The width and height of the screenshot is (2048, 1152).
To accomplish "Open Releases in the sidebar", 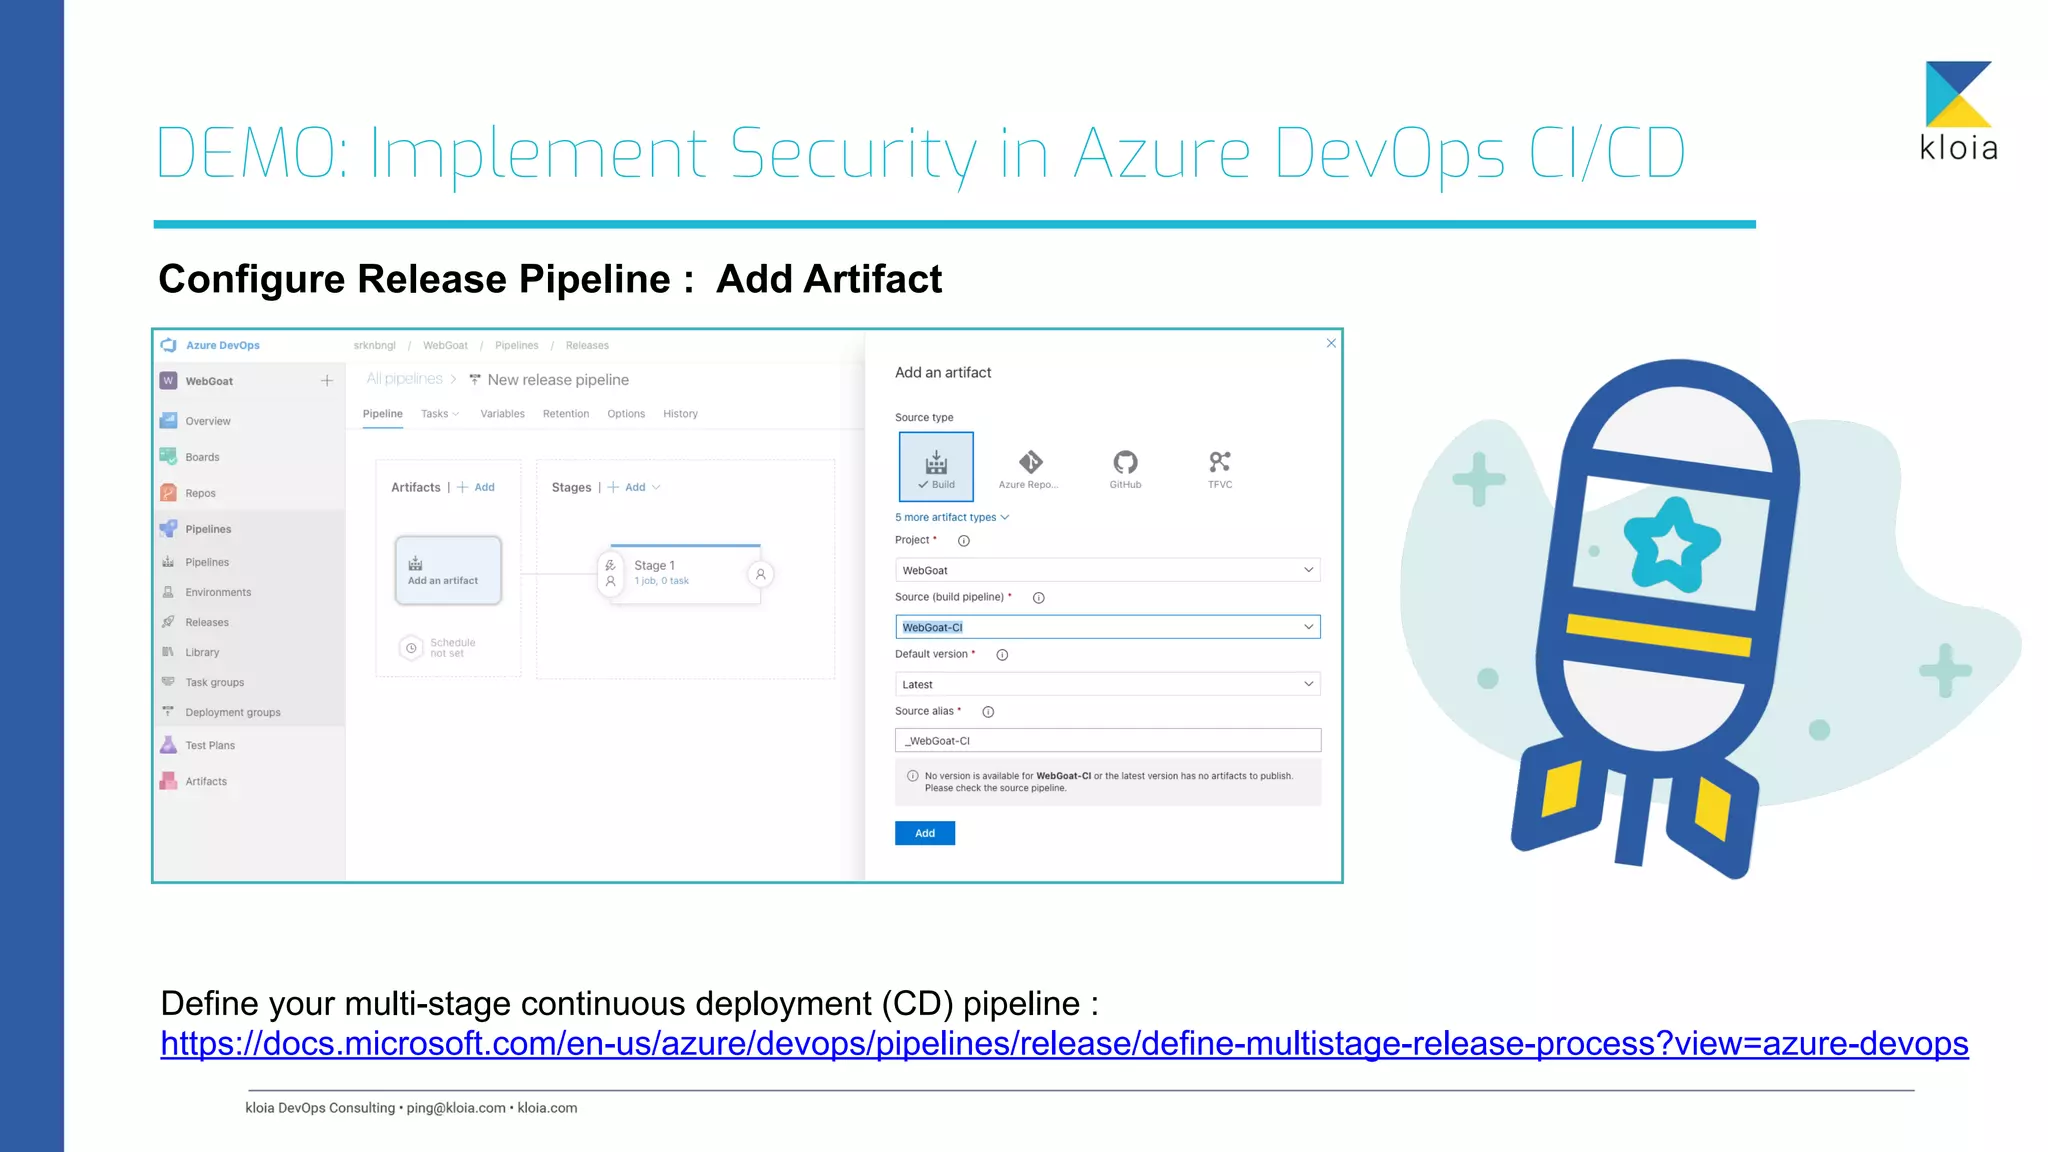I will [207, 622].
